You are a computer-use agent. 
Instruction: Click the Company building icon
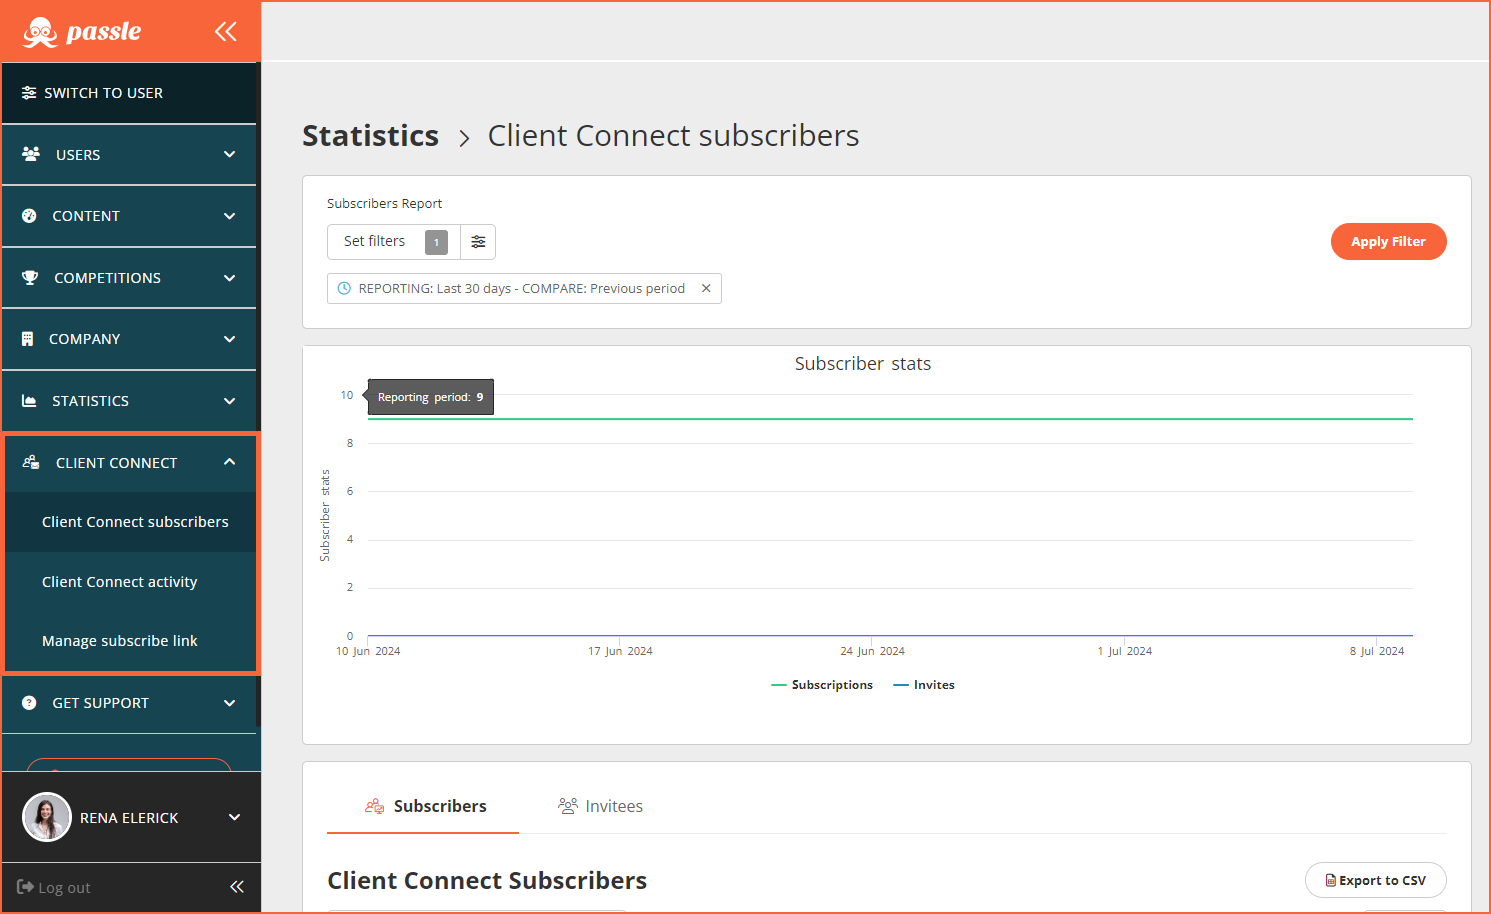[28, 339]
